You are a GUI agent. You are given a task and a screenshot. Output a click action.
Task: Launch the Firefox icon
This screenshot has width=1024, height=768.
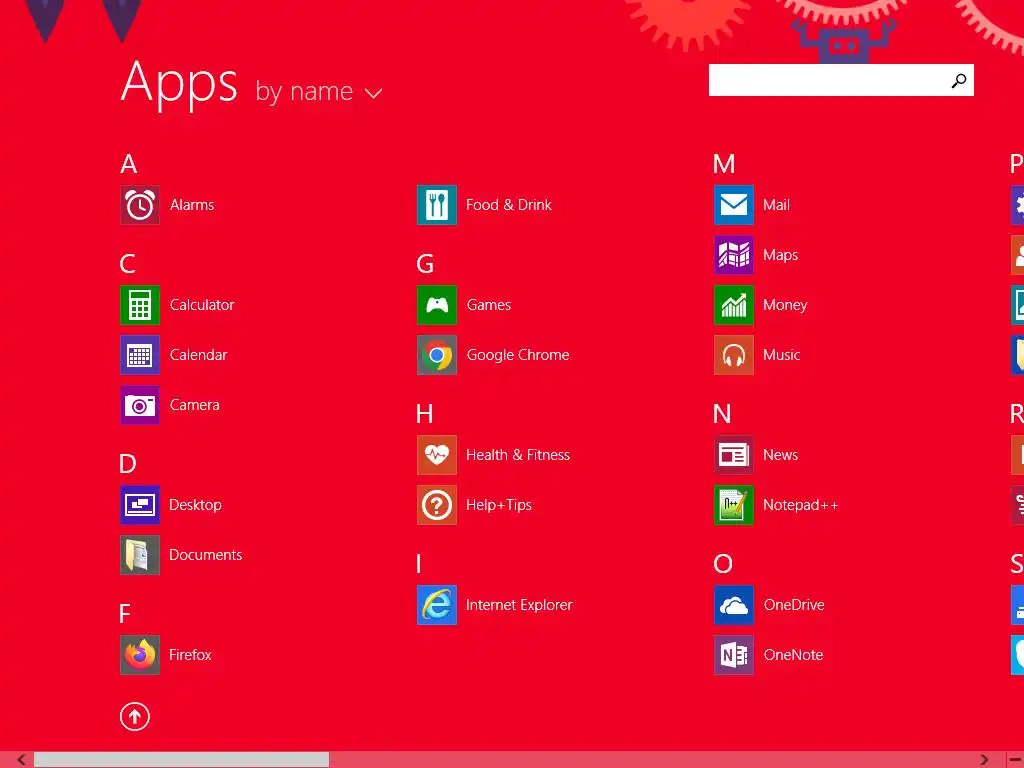coord(140,655)
